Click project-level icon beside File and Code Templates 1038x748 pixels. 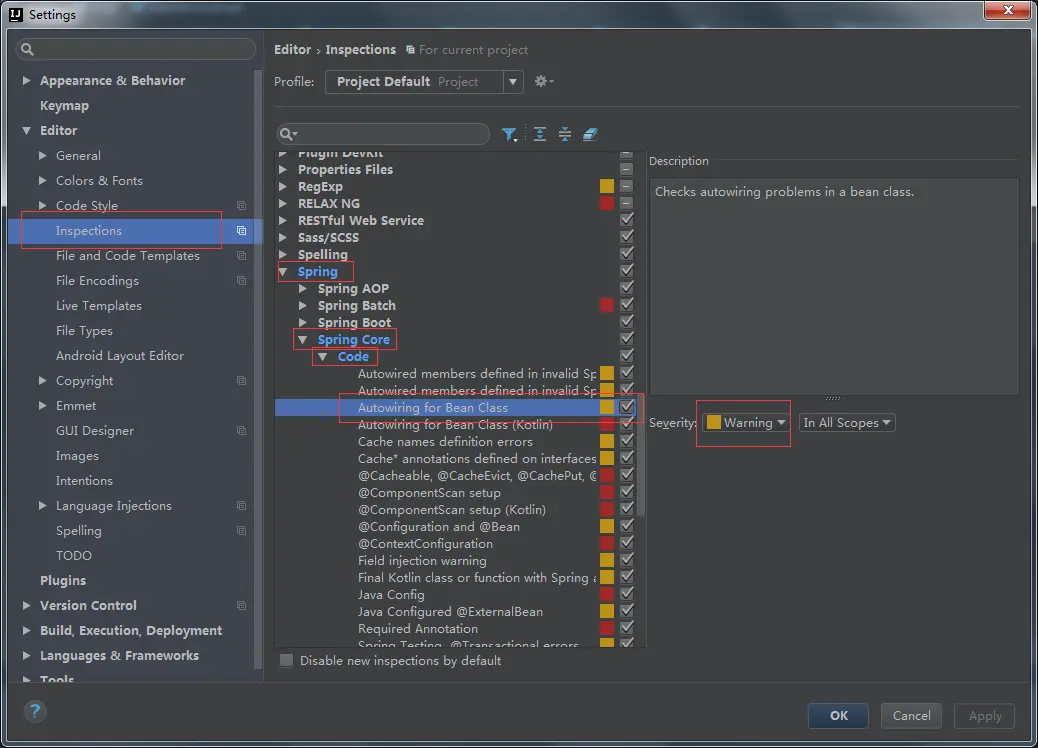(x=242, y=256)
